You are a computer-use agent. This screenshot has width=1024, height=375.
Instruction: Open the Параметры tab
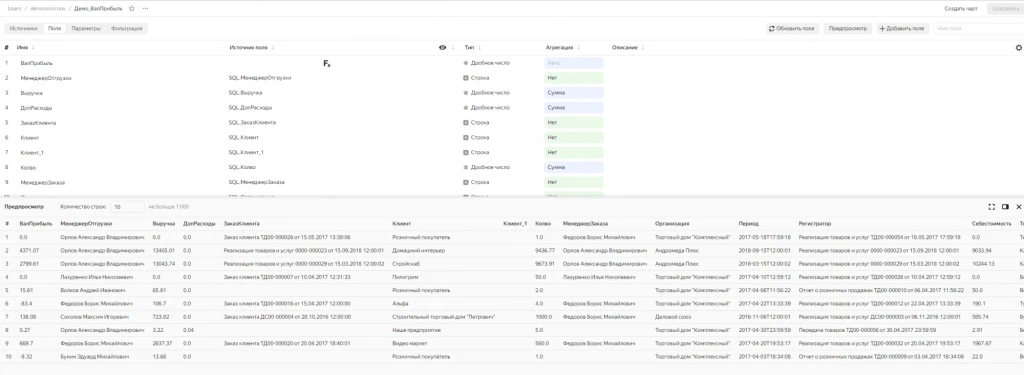click(86, 29)
